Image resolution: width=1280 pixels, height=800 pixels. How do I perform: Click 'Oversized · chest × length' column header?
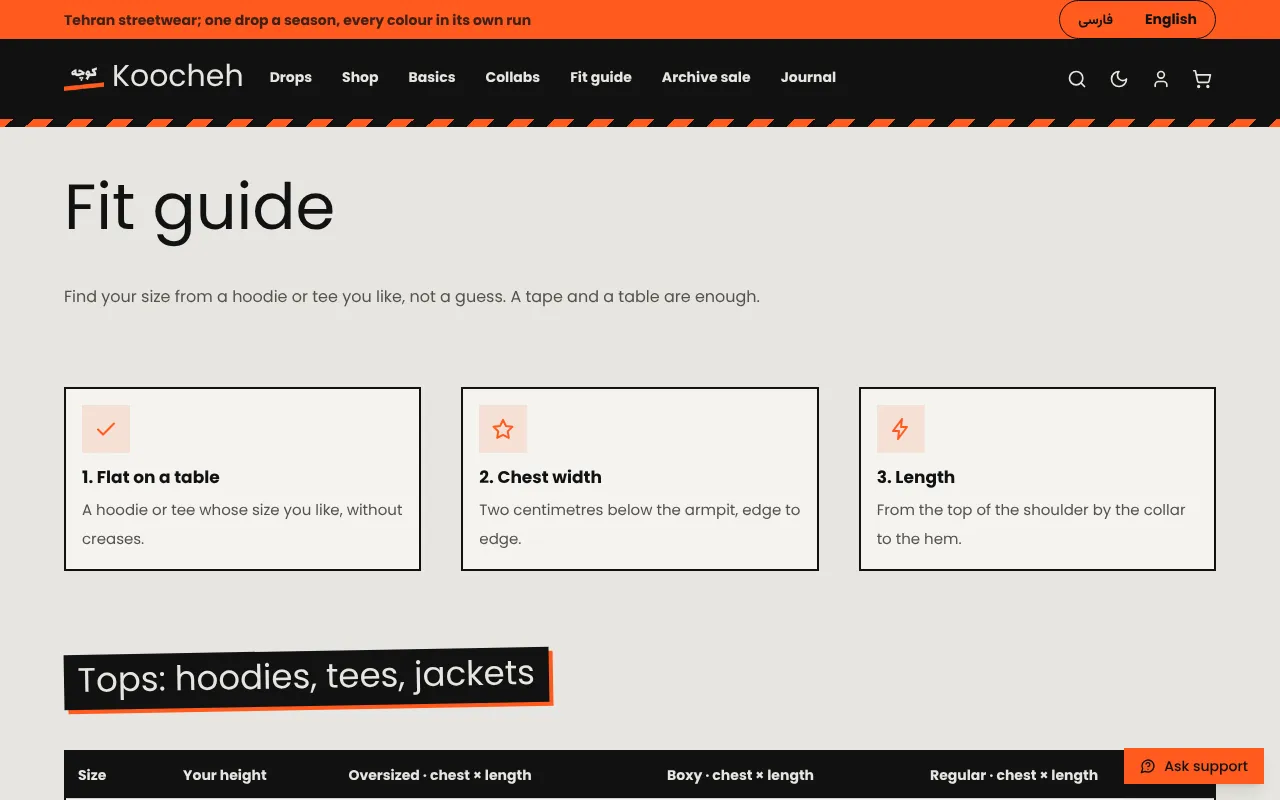440,775
